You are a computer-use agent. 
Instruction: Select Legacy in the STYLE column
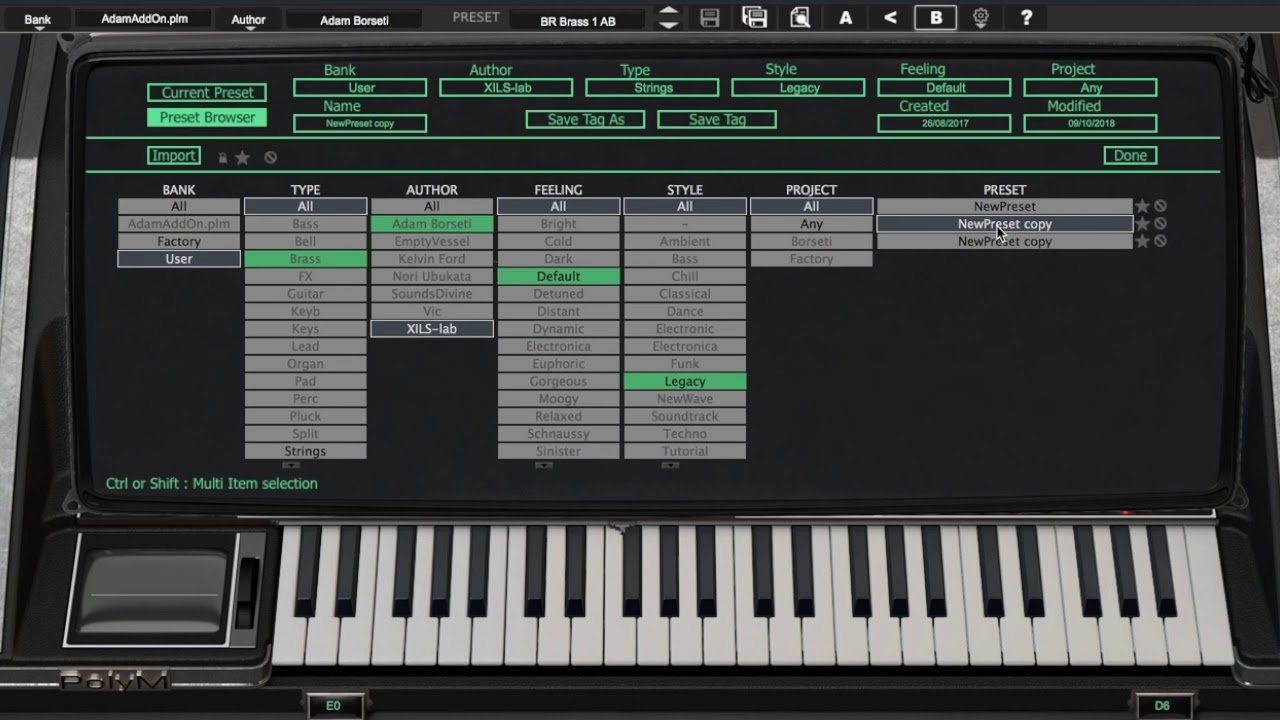click(685, 381)
